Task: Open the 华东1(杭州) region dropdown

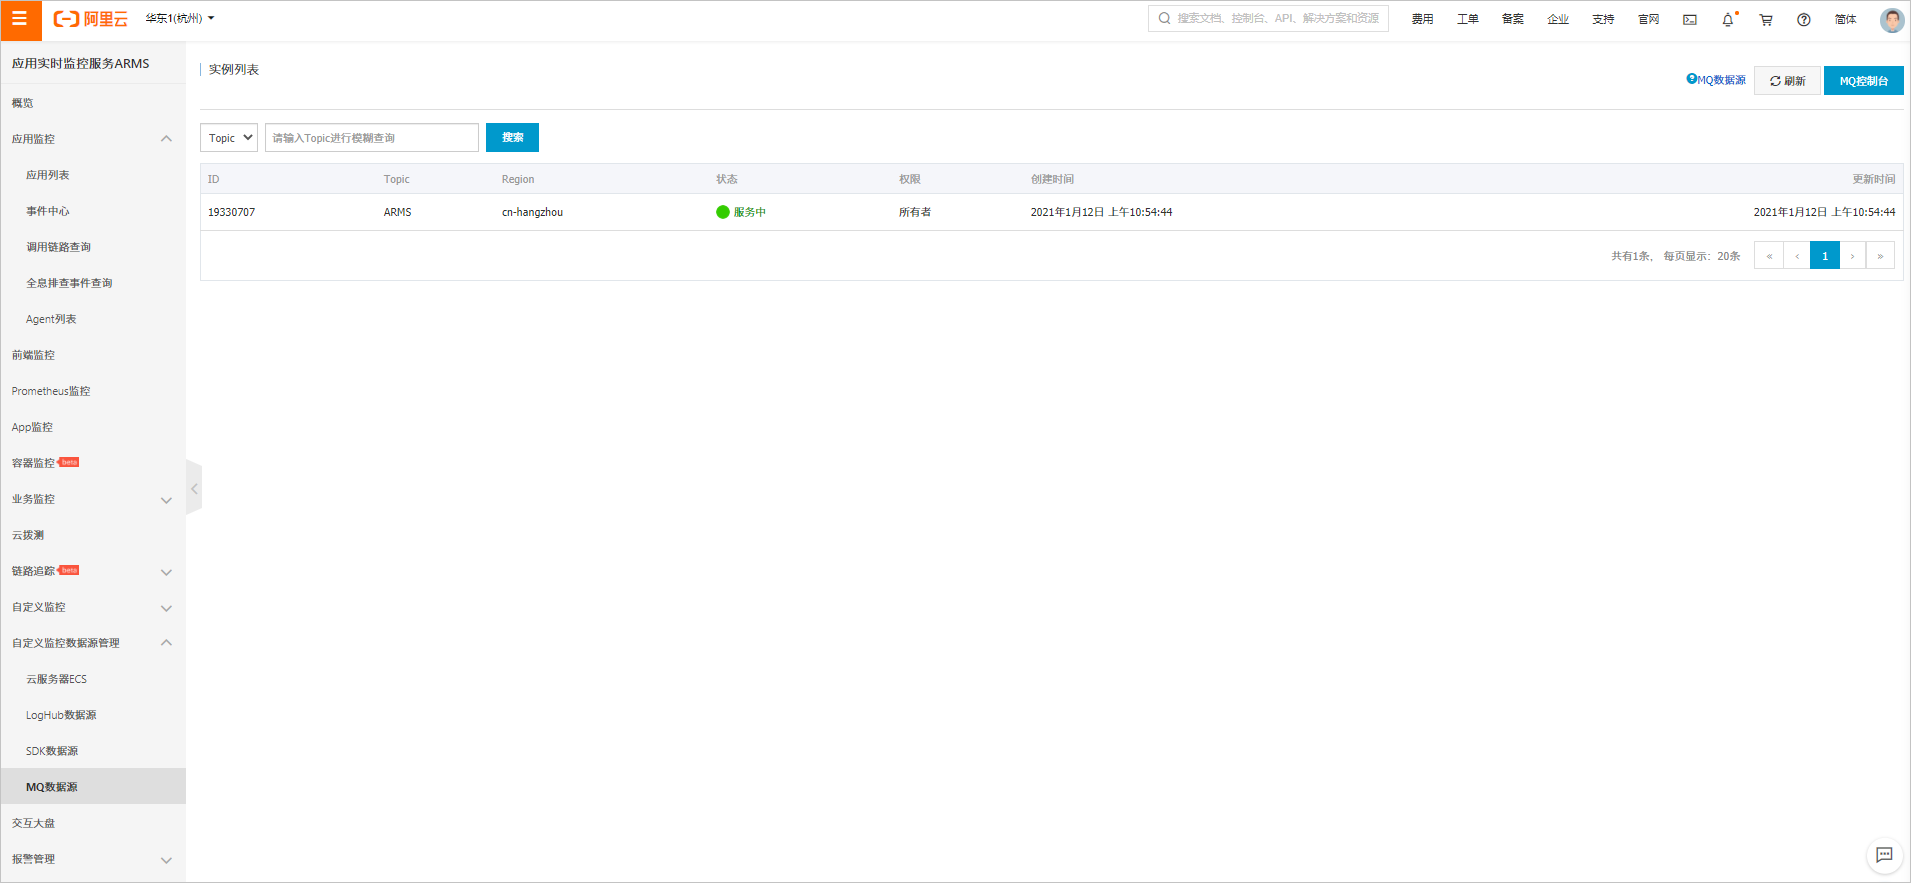Action: tap(180, 18)
